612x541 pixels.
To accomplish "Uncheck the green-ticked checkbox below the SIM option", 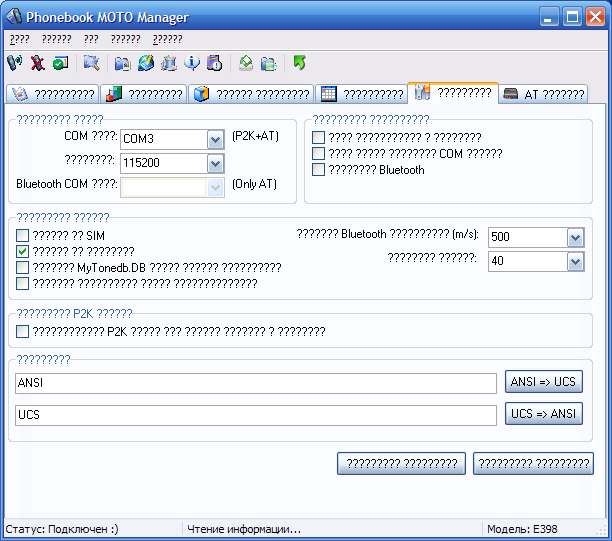I will (23, 251).
